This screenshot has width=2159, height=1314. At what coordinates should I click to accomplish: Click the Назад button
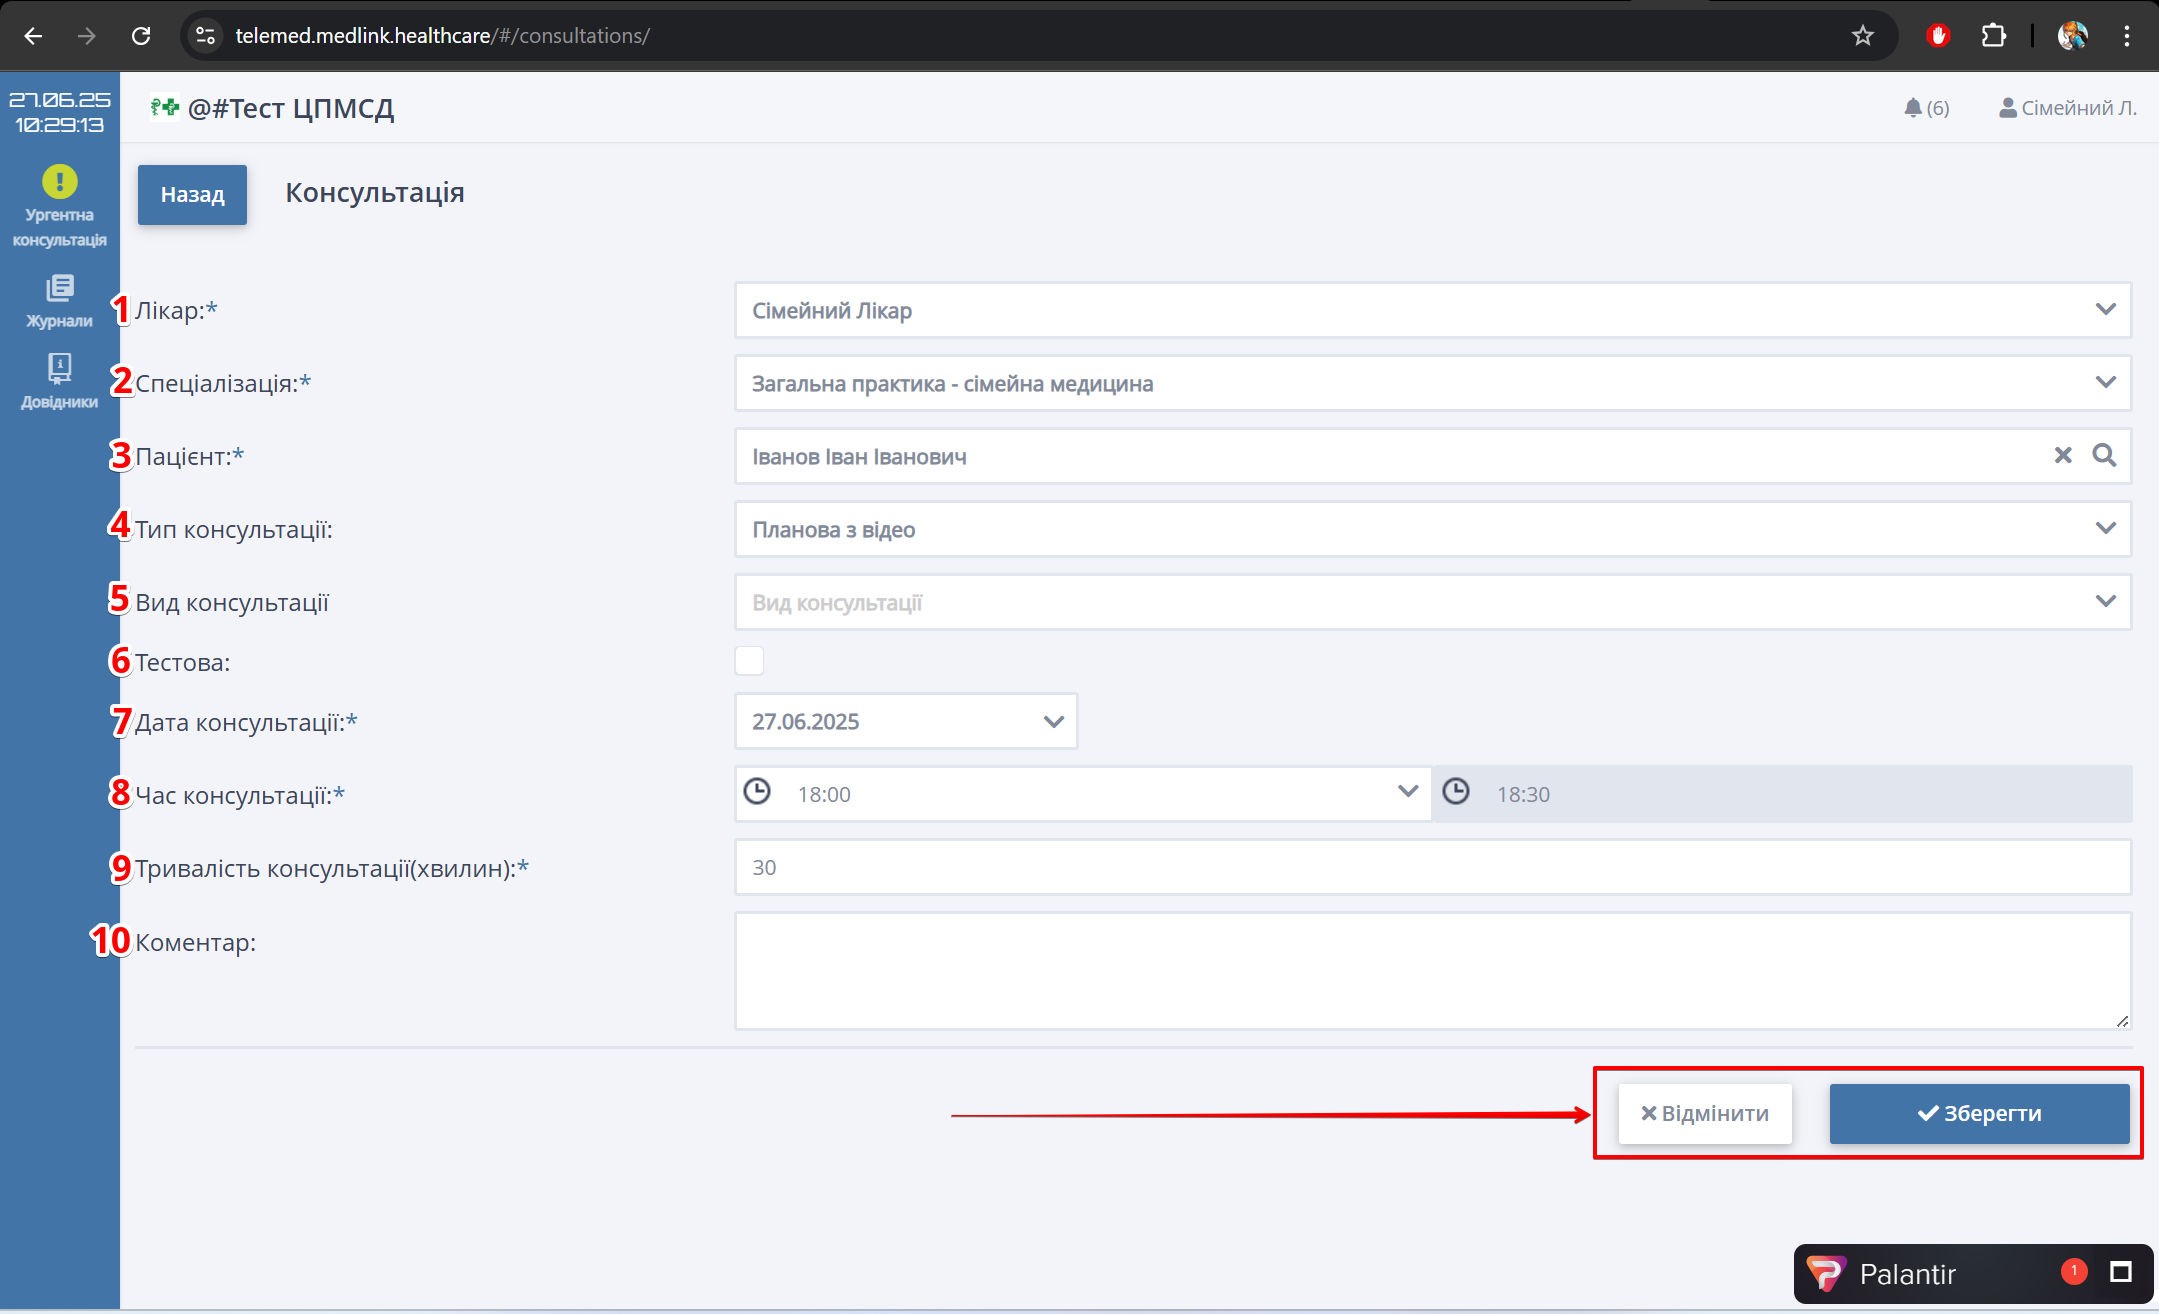192,194
